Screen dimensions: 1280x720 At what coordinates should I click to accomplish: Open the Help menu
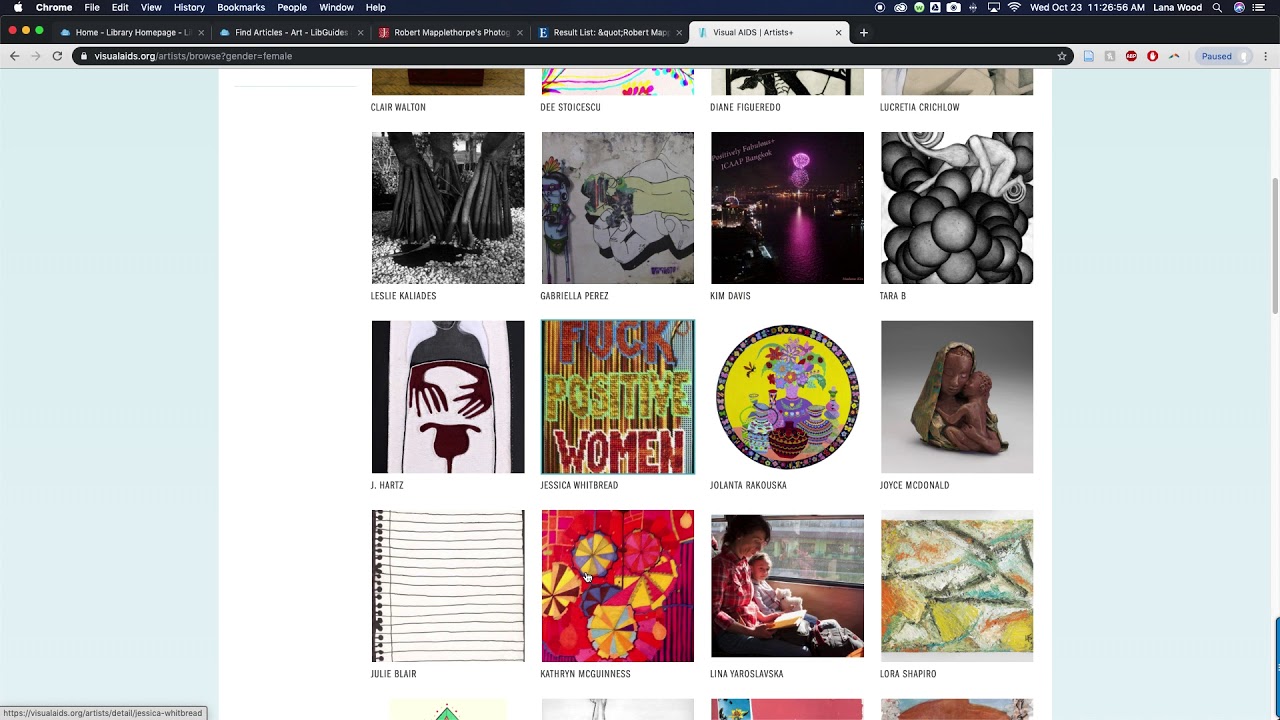coord(376,7)
